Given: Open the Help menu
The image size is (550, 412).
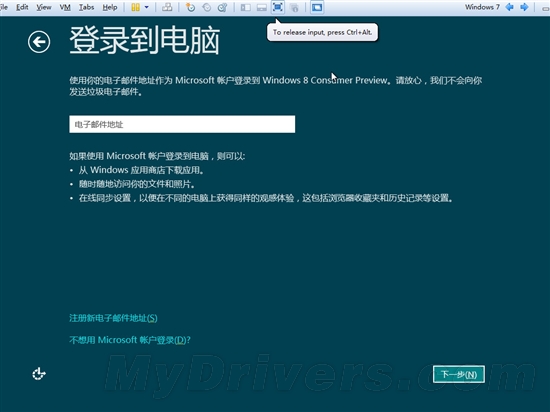Looking at the screenshot, I should [x=110, y=7].
